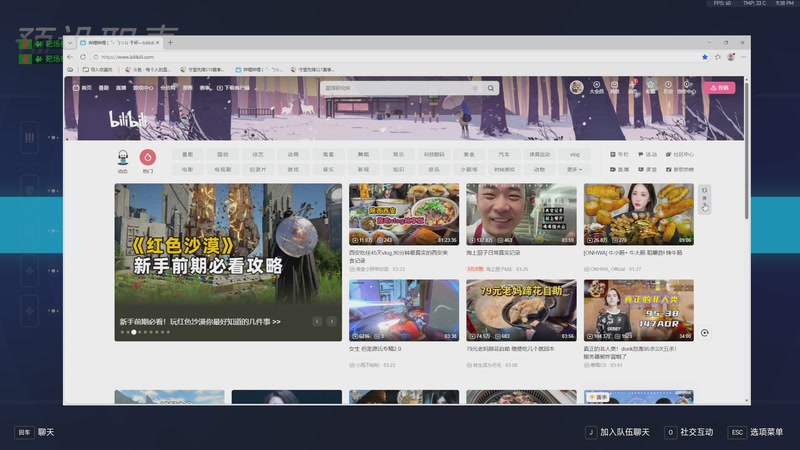Select the vlog category button

point(574,154)
